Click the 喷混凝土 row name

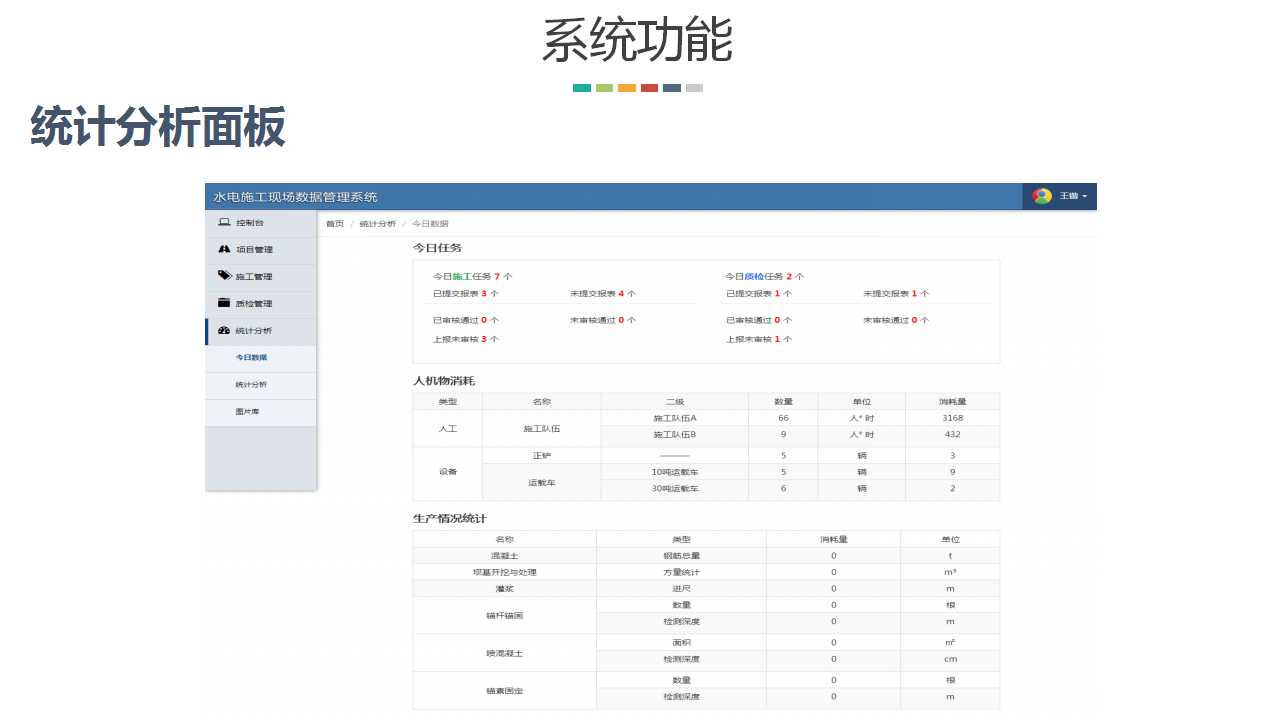click(504, 652)
